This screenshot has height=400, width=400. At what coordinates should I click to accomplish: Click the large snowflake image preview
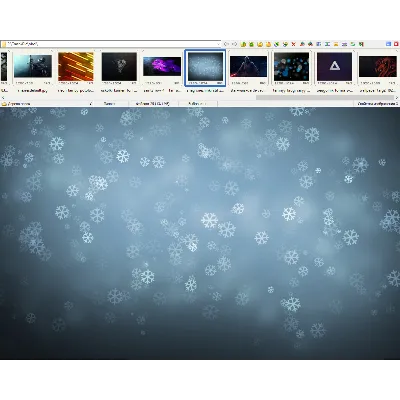(200, 233)
